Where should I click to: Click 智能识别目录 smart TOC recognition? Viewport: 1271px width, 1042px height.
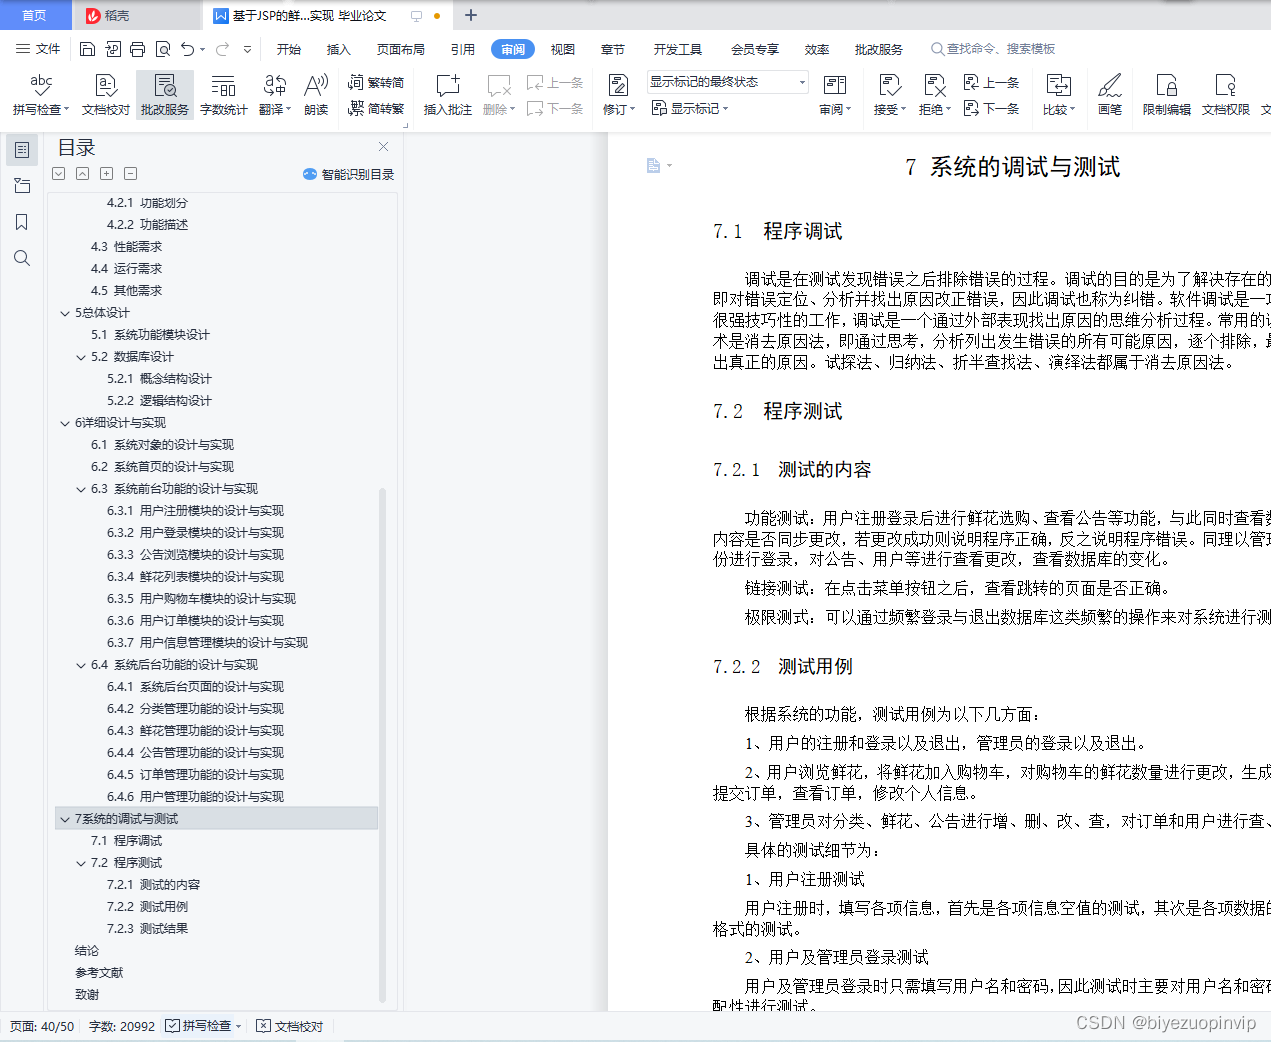[348, 174]
